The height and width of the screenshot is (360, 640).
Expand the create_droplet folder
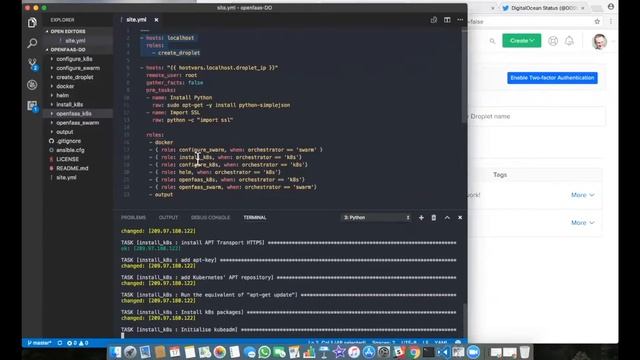(x=75, y=77)
